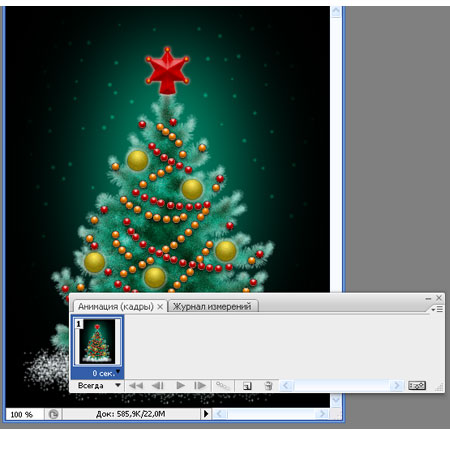The width and height of the screenshot is (450, 450).
Task: Play the animation
Action: (180, 386)
